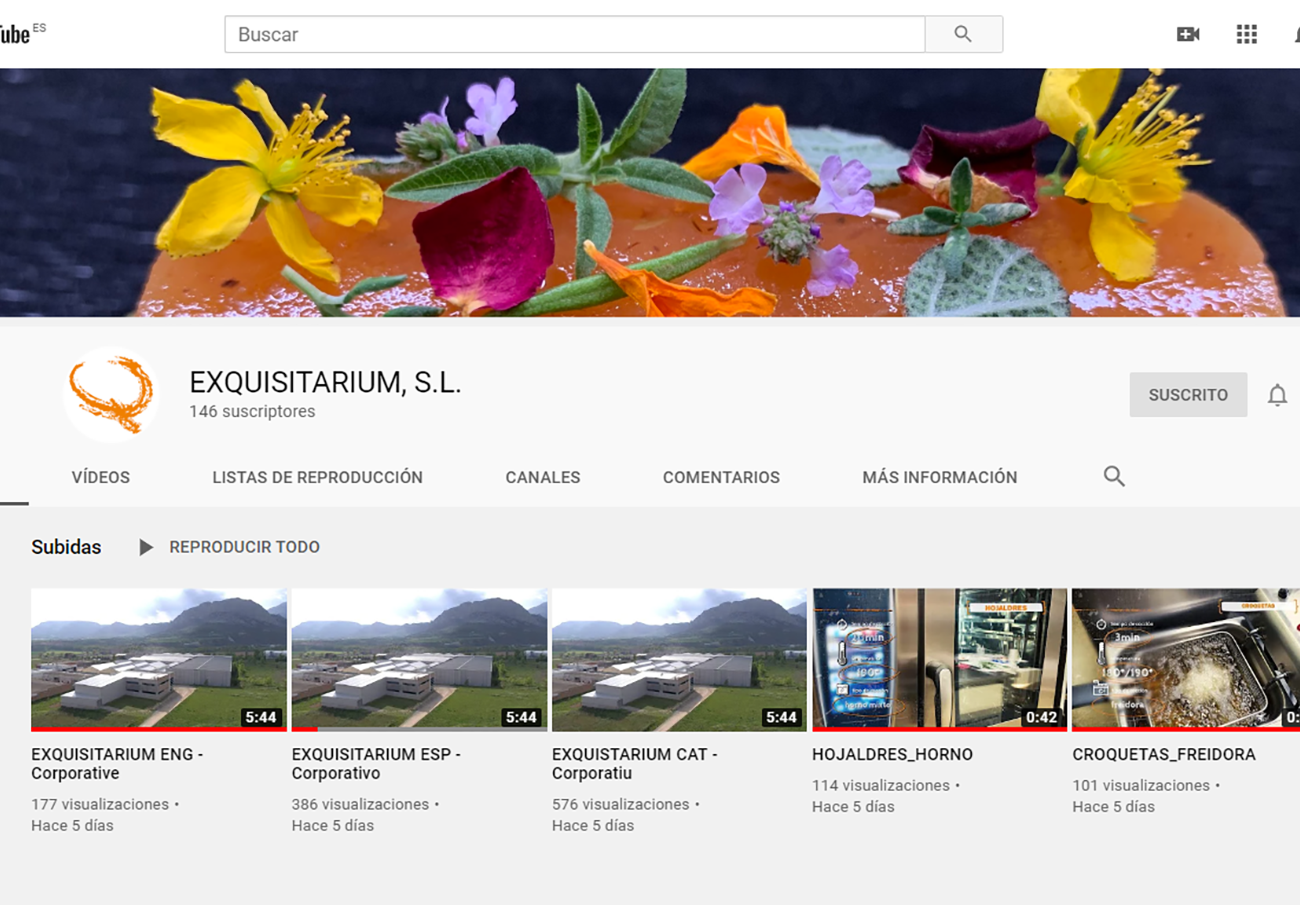This screenshot has height=905, width=1300.
Task: Click the EXQUISITARIUM ESP - Corporativo title
Action: tap(376, 763)
